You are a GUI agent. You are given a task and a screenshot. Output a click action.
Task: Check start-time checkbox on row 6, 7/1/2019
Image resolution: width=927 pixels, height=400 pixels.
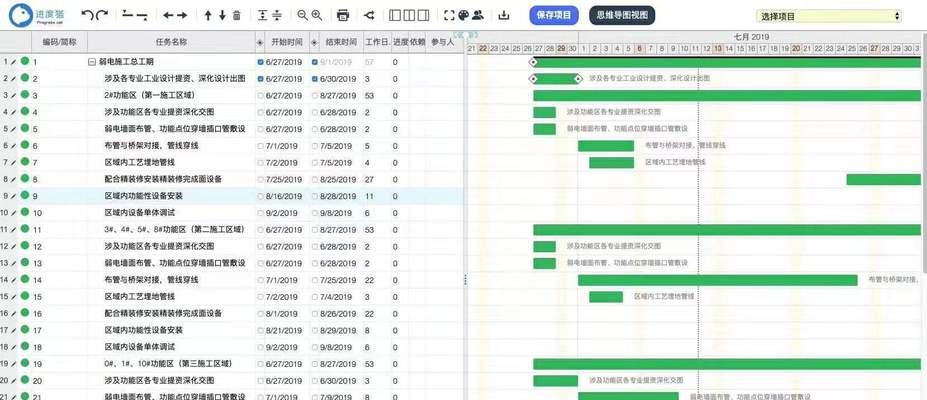click(261, 145)
